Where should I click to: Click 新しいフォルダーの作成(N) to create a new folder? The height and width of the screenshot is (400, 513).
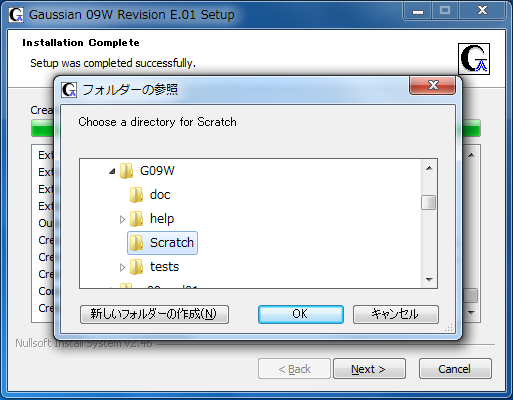(x=154, y=314)
